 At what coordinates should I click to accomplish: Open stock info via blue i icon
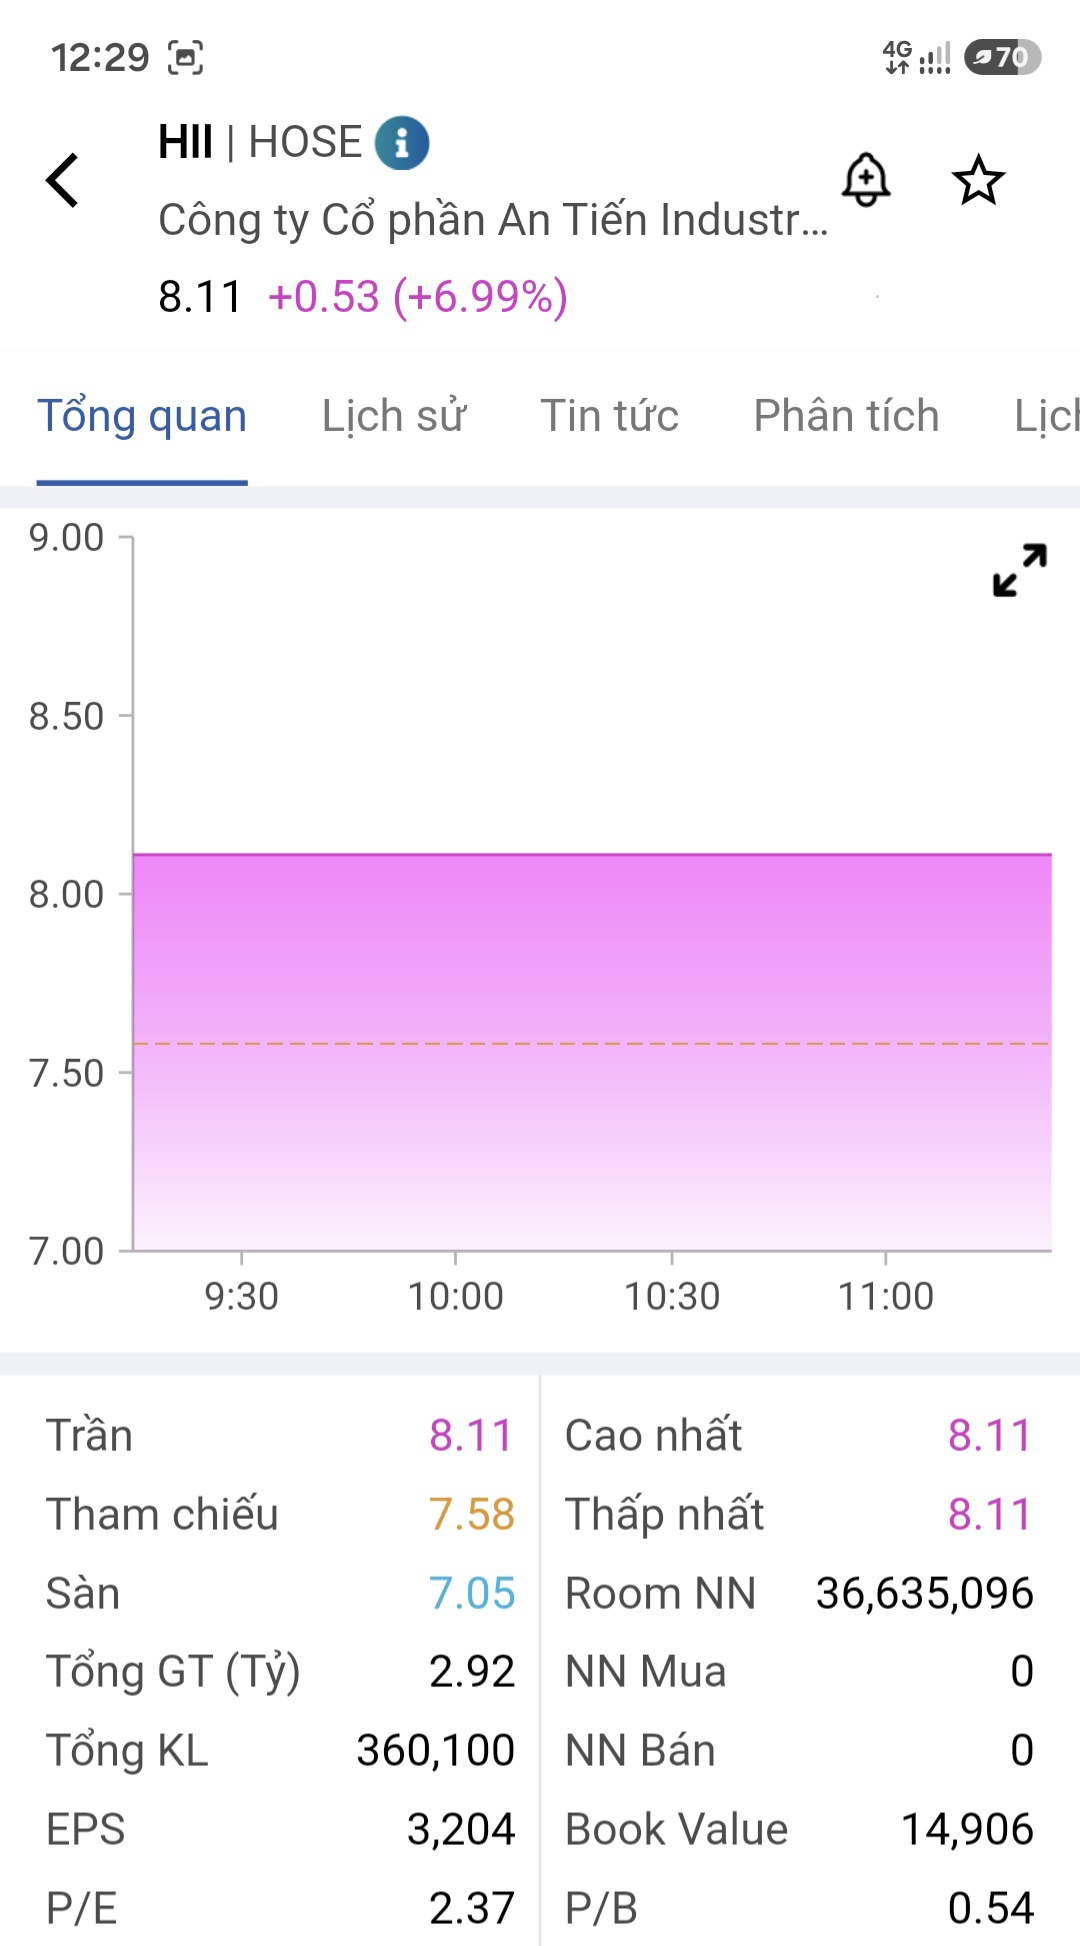point(402,143)
